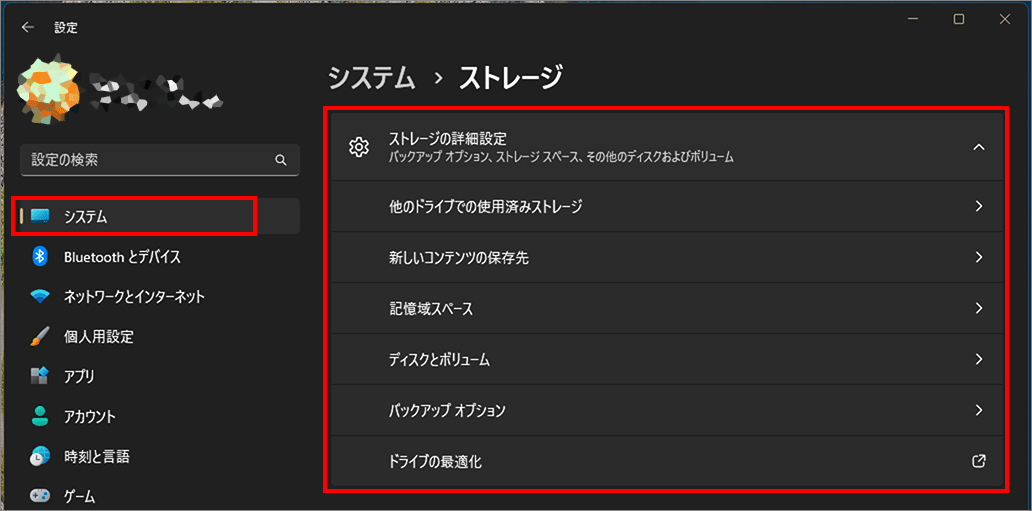Viewport: 1032px width, 511px height.
Task: Select the Bluetooth とデバイス icon
Action: point(40,257)
